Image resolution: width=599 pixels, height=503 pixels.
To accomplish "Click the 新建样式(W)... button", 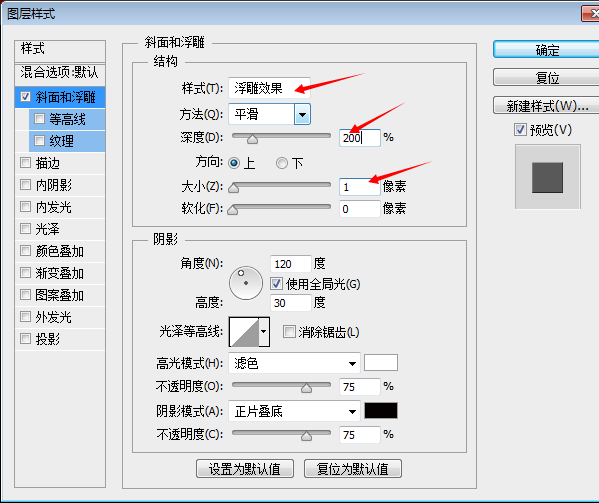I will pyautogui.click(x=547, y=106).
